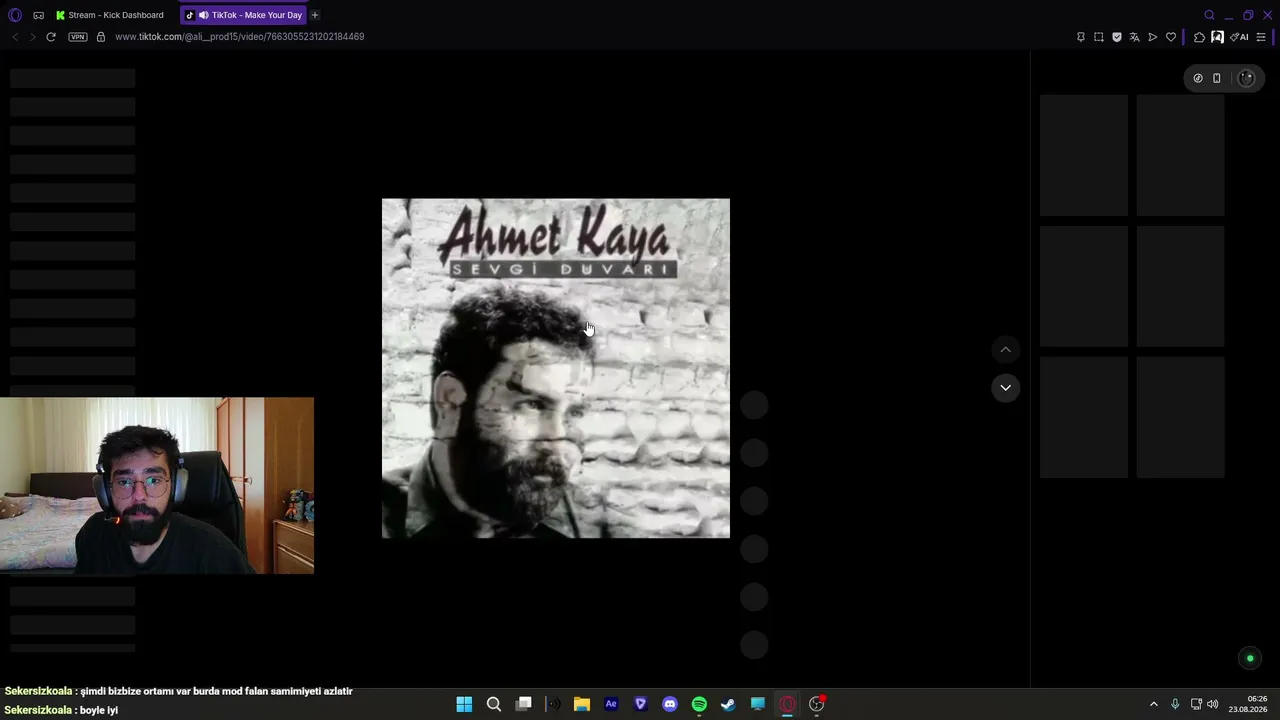Reload the TikTok page
This screenshot has height=720, width=1280.
click(51, 37)
